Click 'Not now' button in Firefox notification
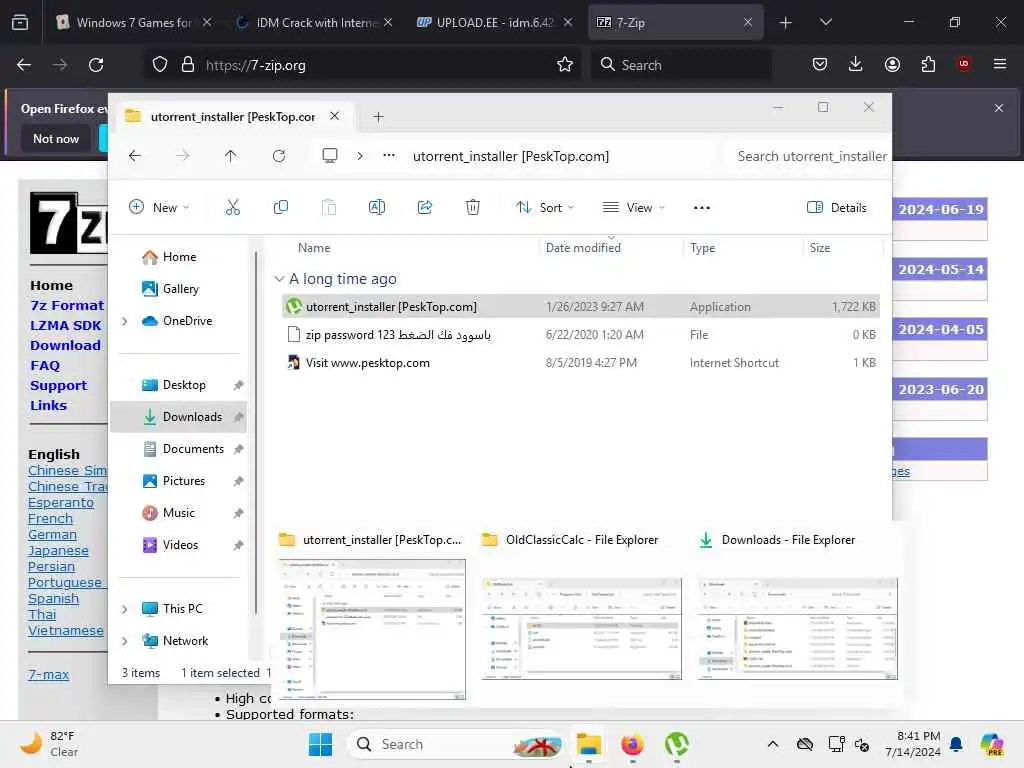1024x768 pixels. [56, 138]
